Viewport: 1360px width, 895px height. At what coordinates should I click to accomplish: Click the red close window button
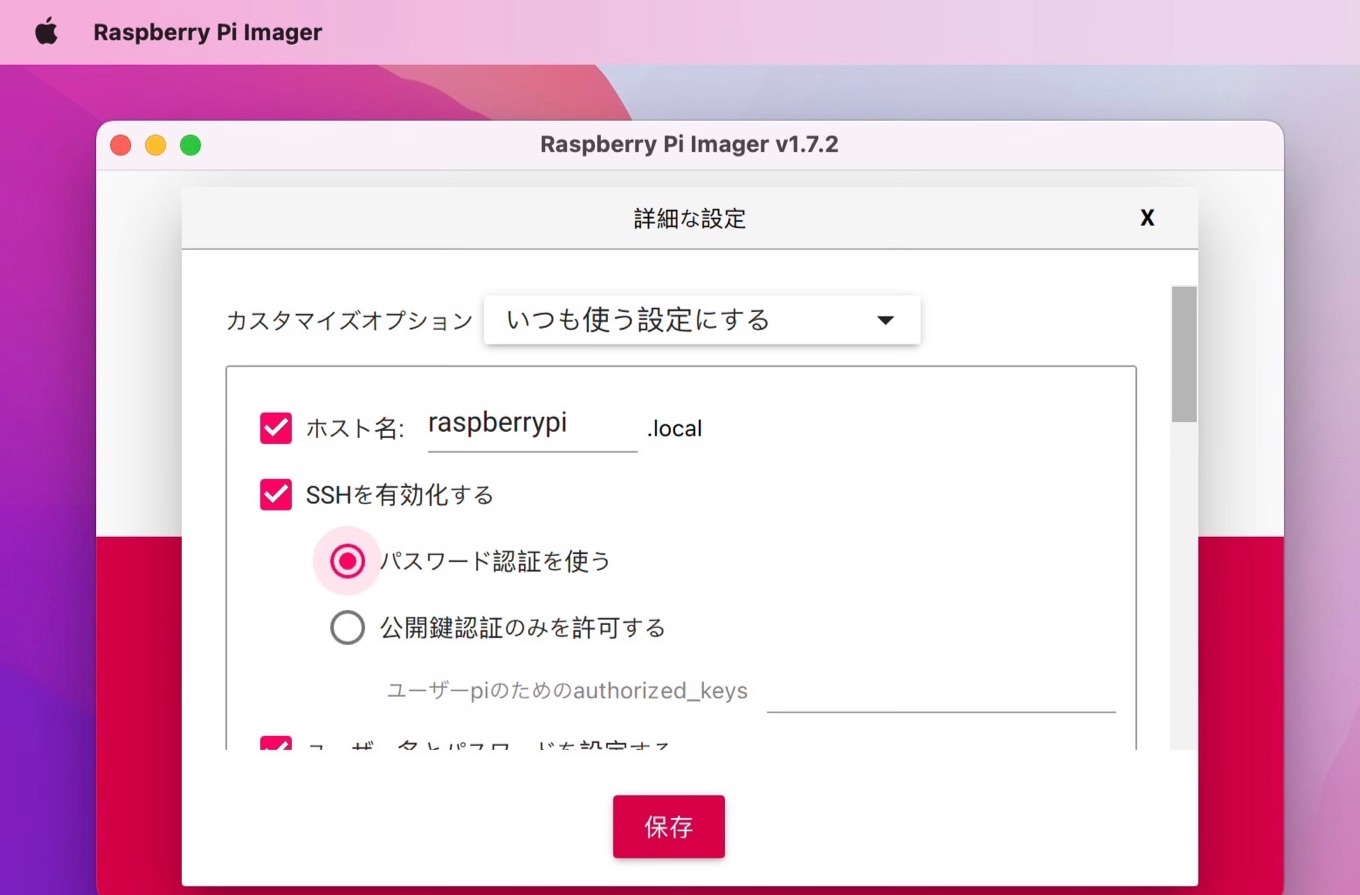tap(121, 145)
